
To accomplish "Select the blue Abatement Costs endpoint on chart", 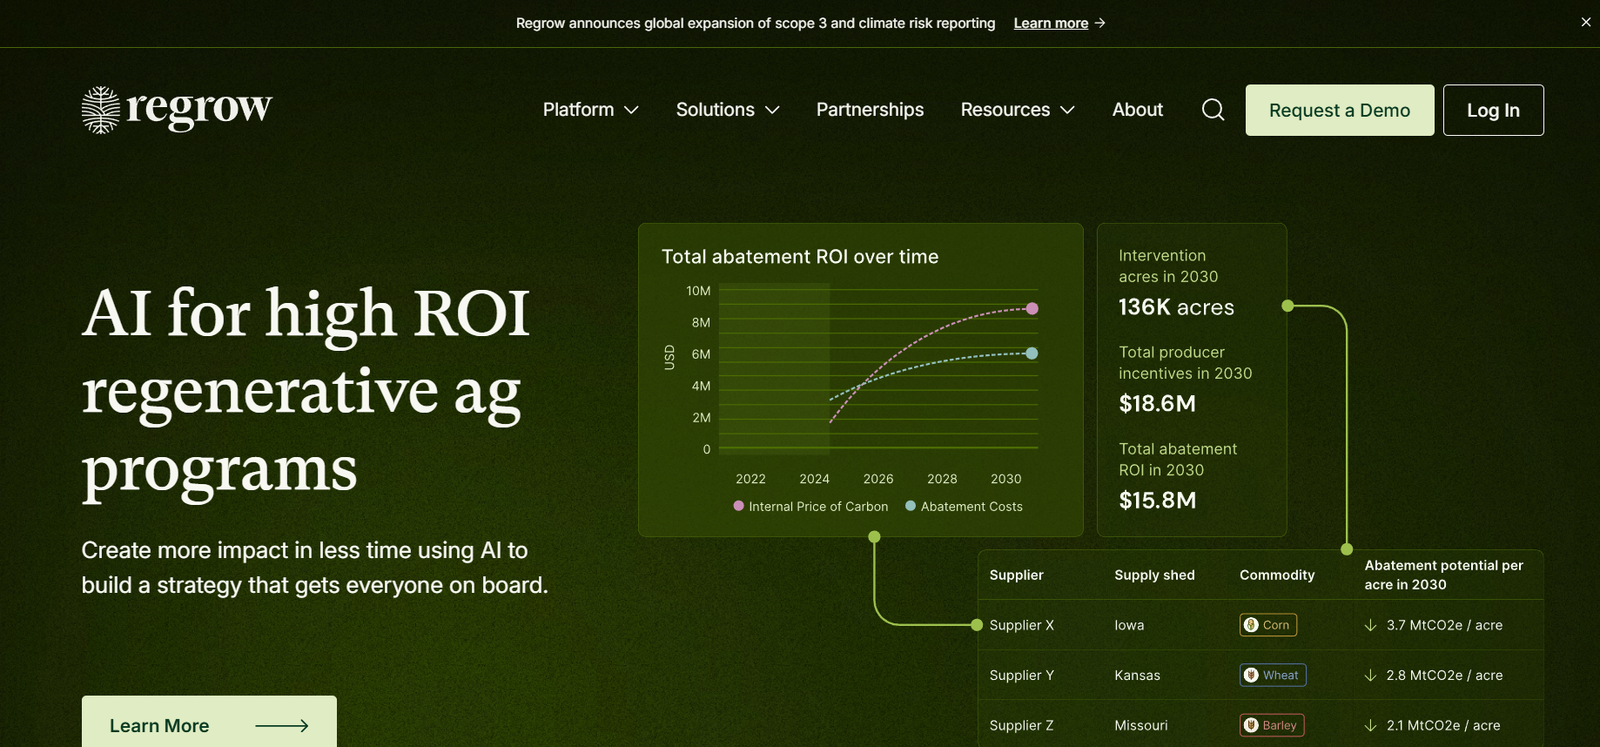I will (x=1032, y=353).
